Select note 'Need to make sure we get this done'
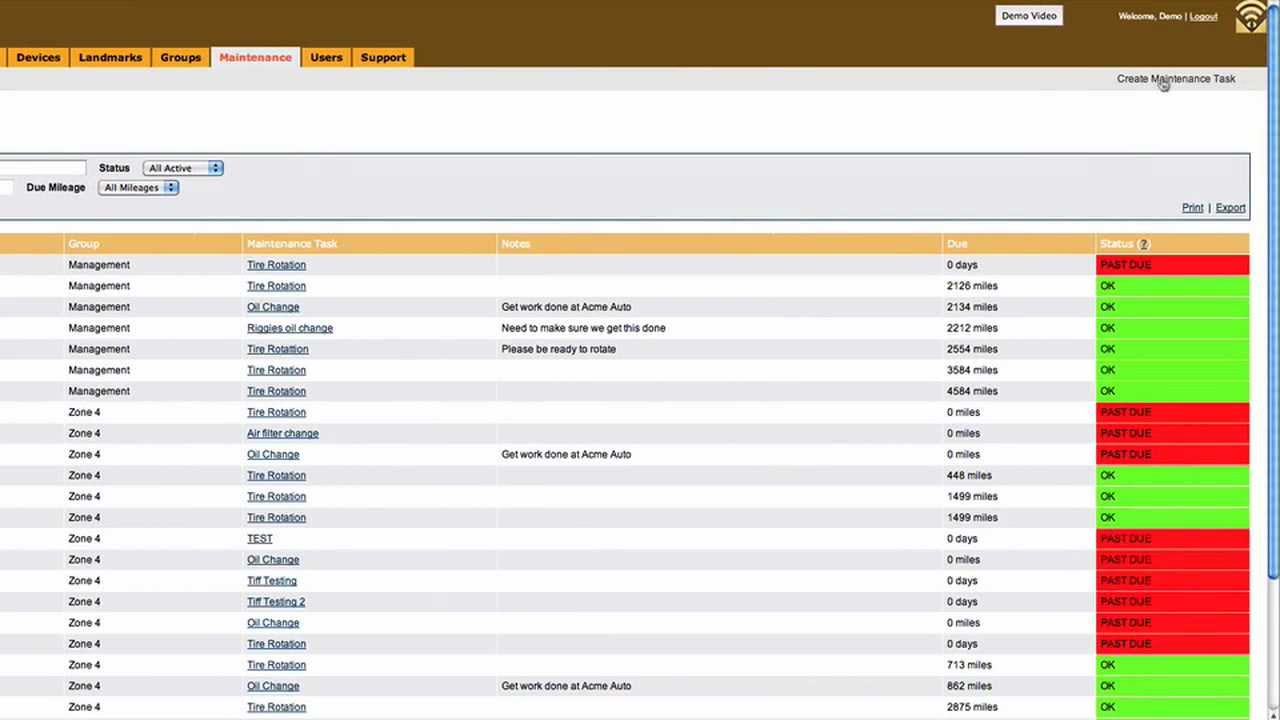 [583, 328]
